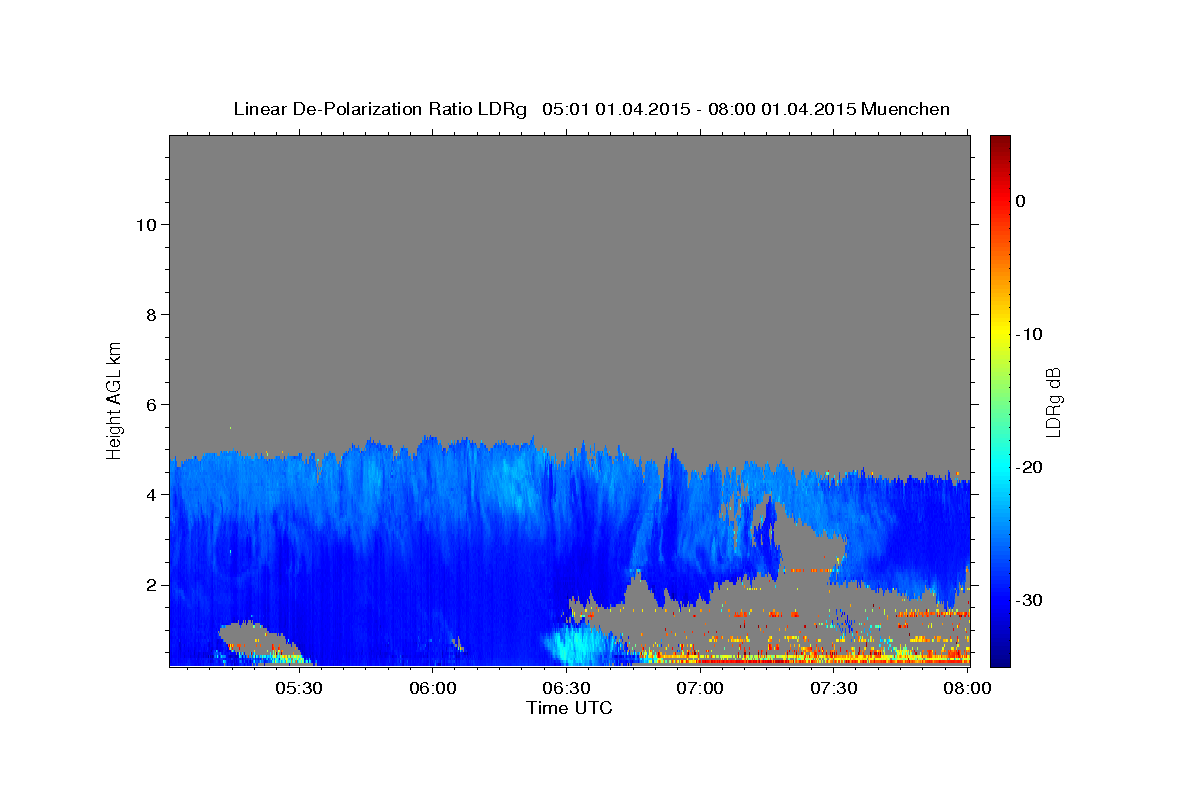This screenshot has height=800, width=1200.
Task: Click the colorbar label '-20'
Action: coord(1030,467)
